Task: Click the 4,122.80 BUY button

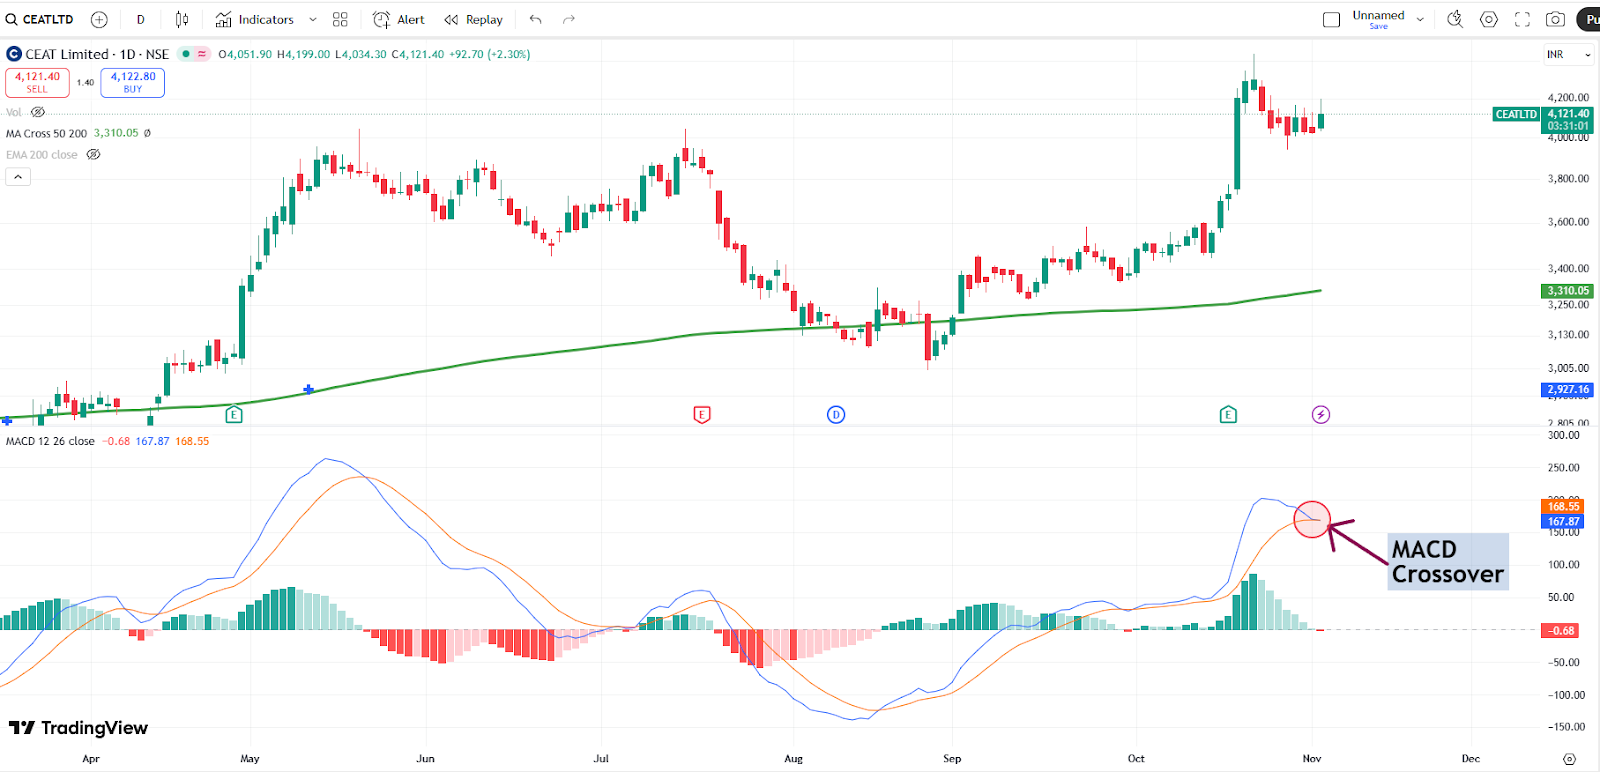Action: pyautogui.click(x=133, y=82)
